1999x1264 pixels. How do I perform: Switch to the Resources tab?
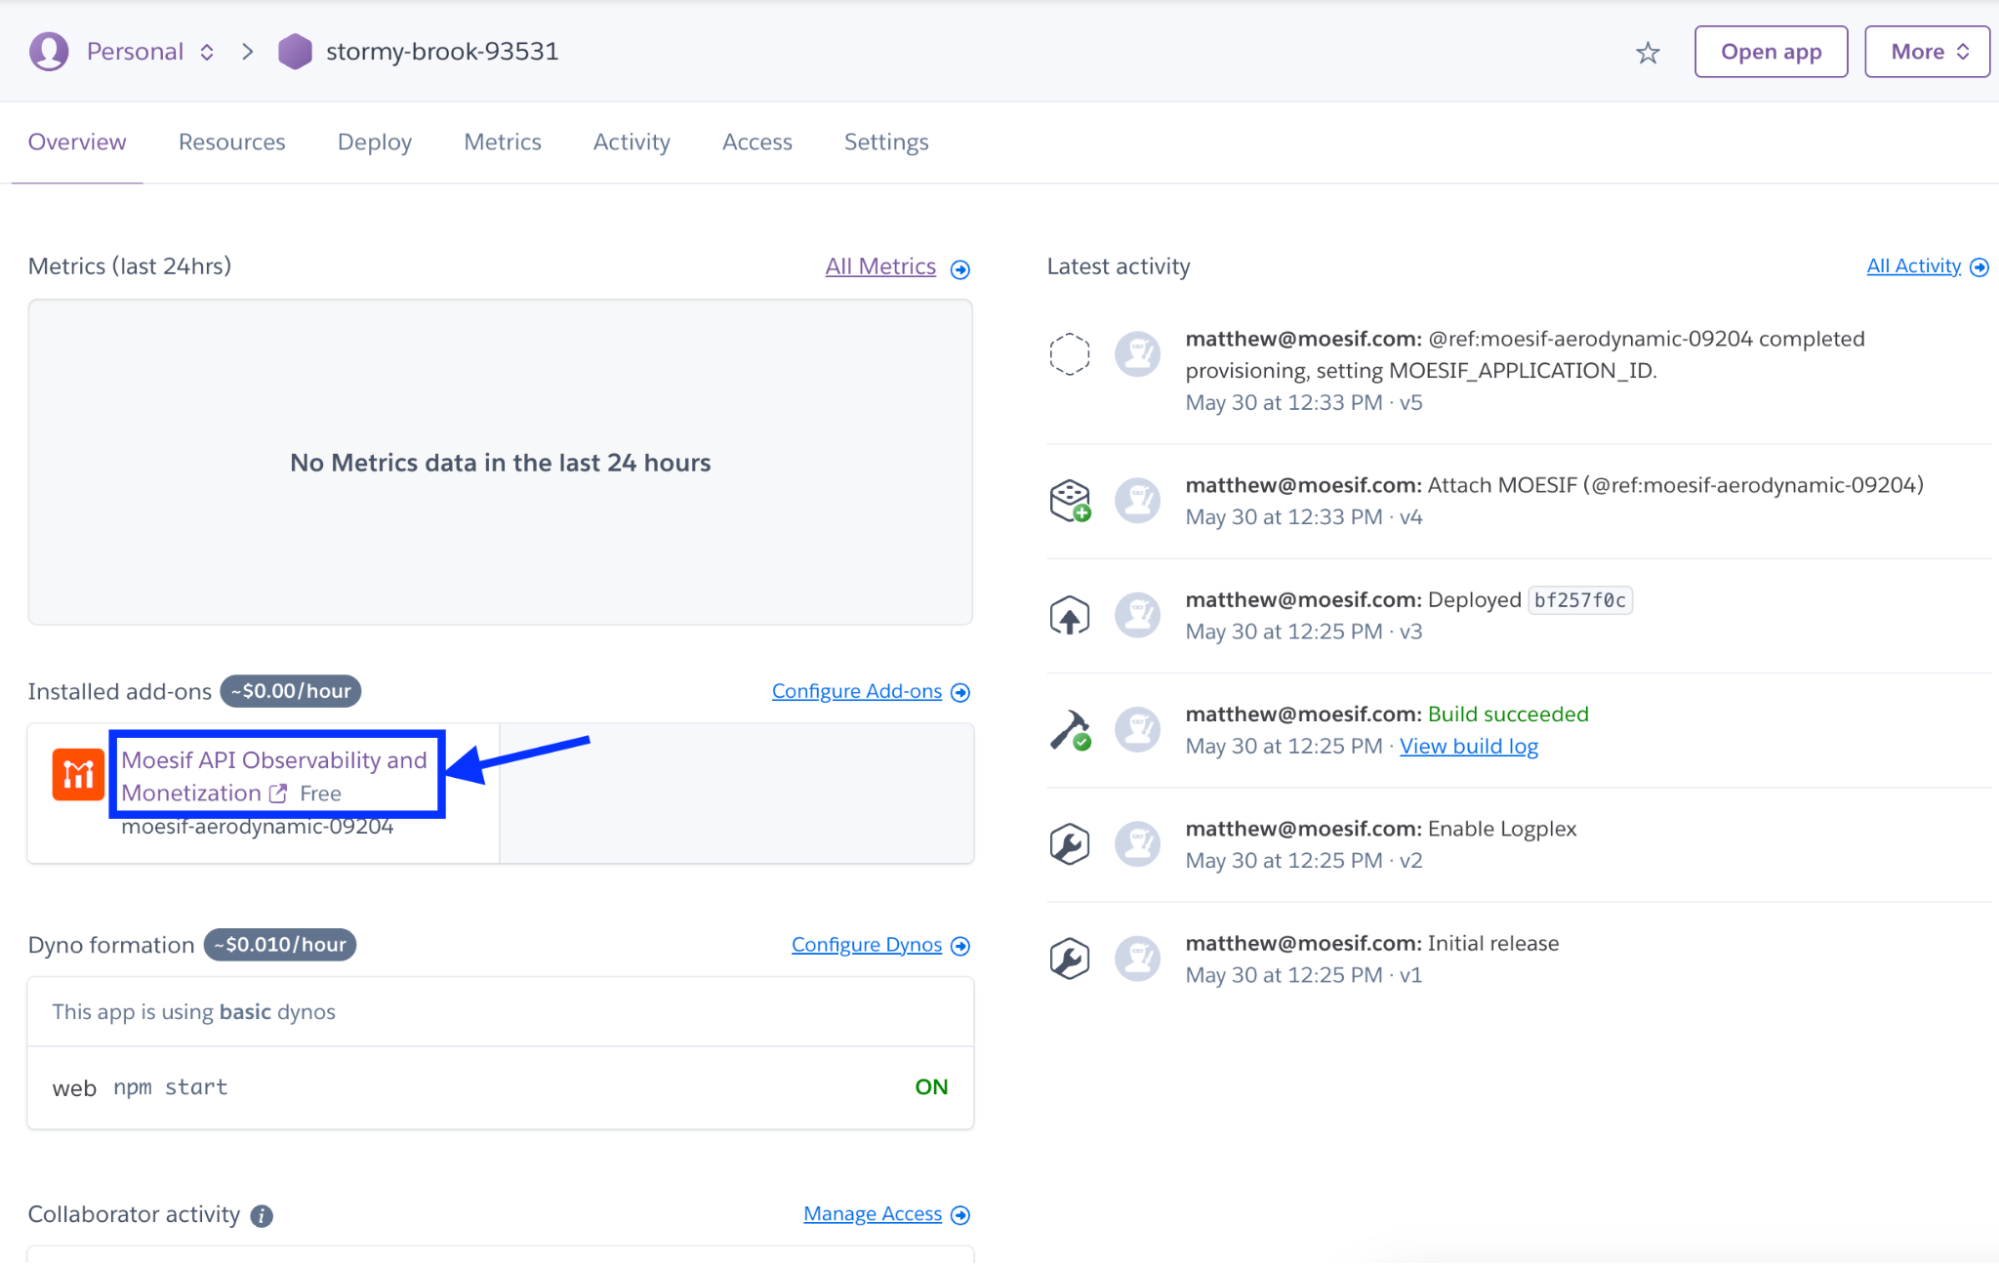click(232, 142)
